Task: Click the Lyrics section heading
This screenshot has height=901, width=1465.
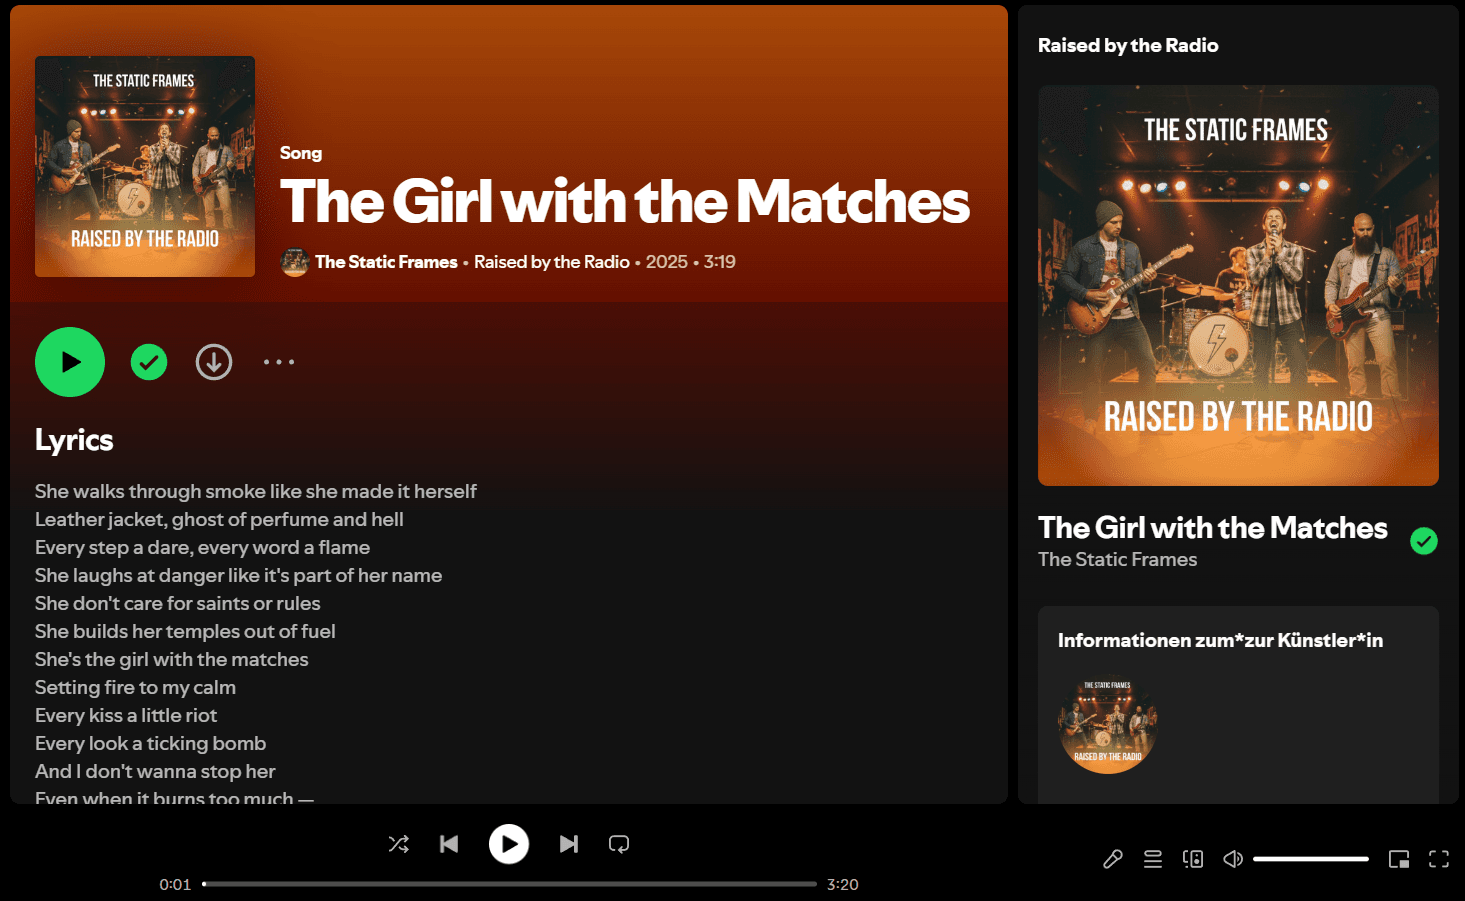Action: (x=74, y=440)
